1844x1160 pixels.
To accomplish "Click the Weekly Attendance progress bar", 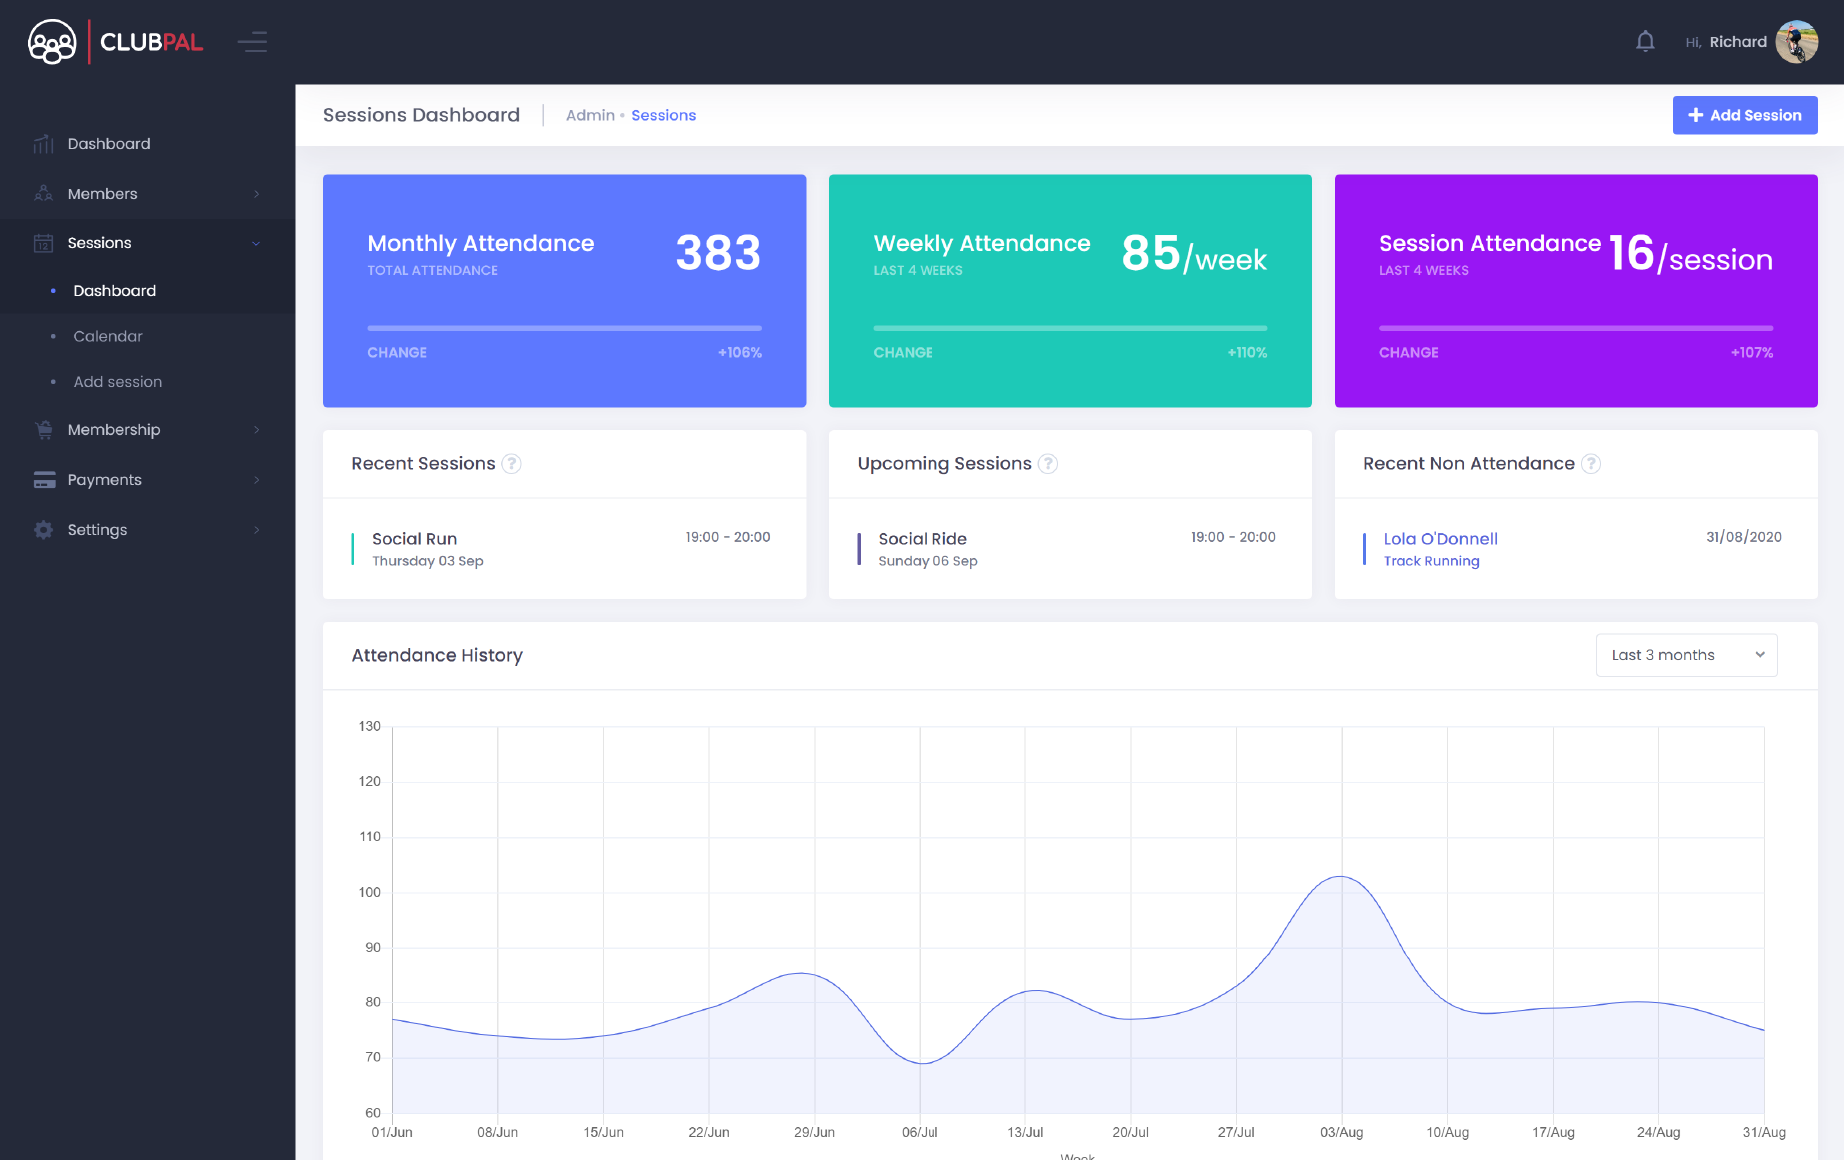I will (1070, 328).
